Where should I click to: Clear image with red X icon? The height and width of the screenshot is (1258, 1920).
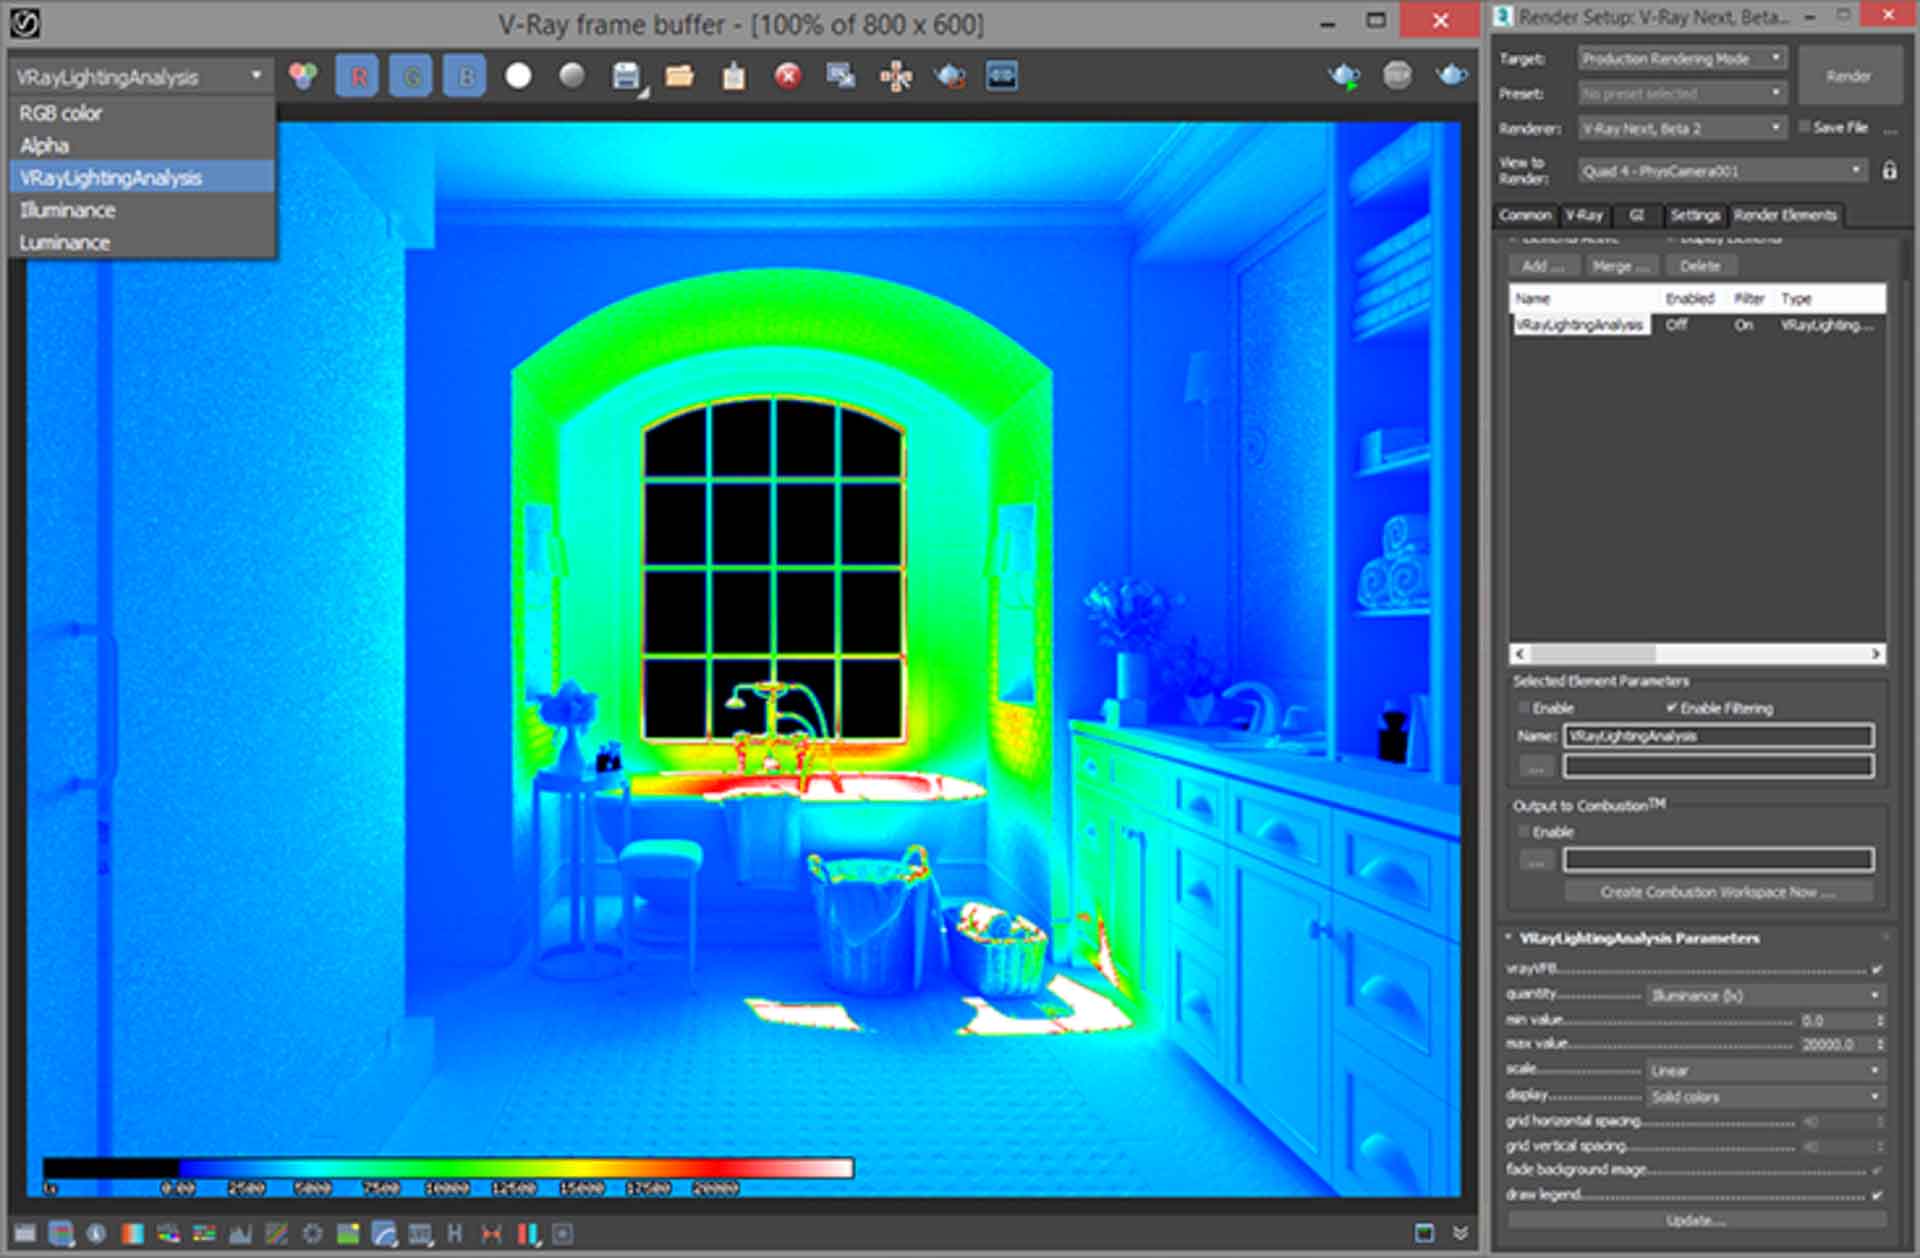(788, 77)
